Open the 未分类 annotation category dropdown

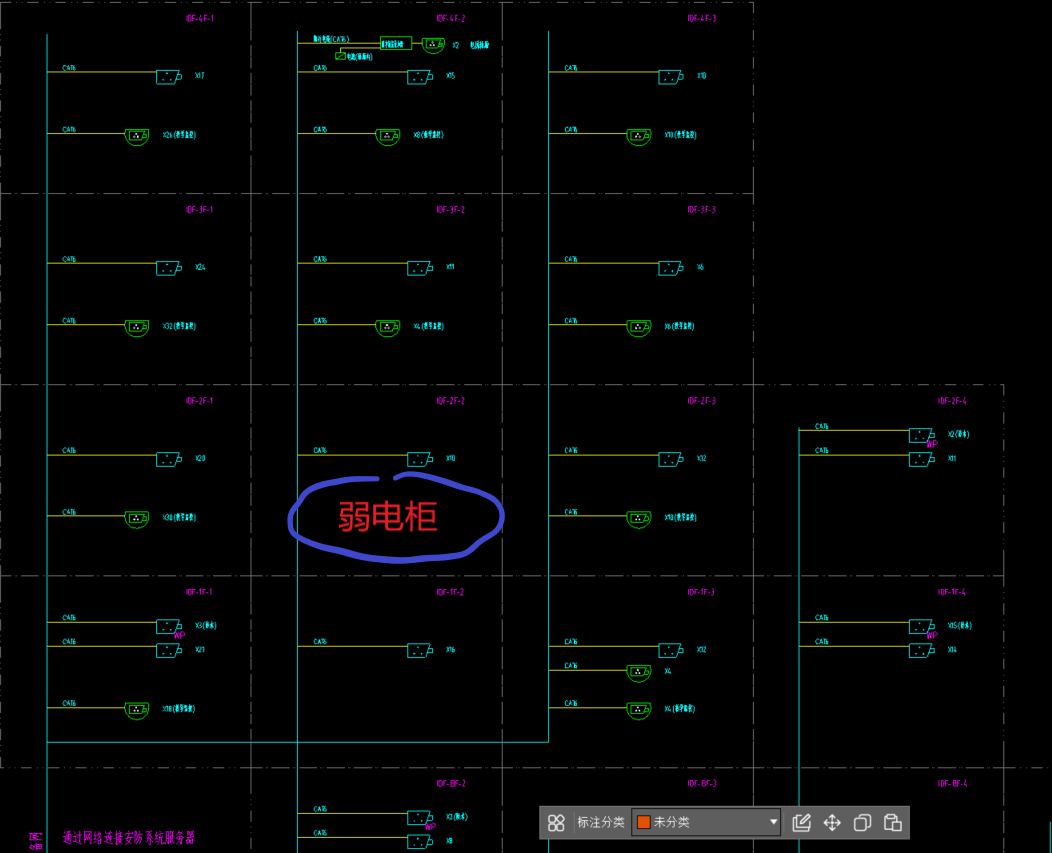(x=706, y=822)
